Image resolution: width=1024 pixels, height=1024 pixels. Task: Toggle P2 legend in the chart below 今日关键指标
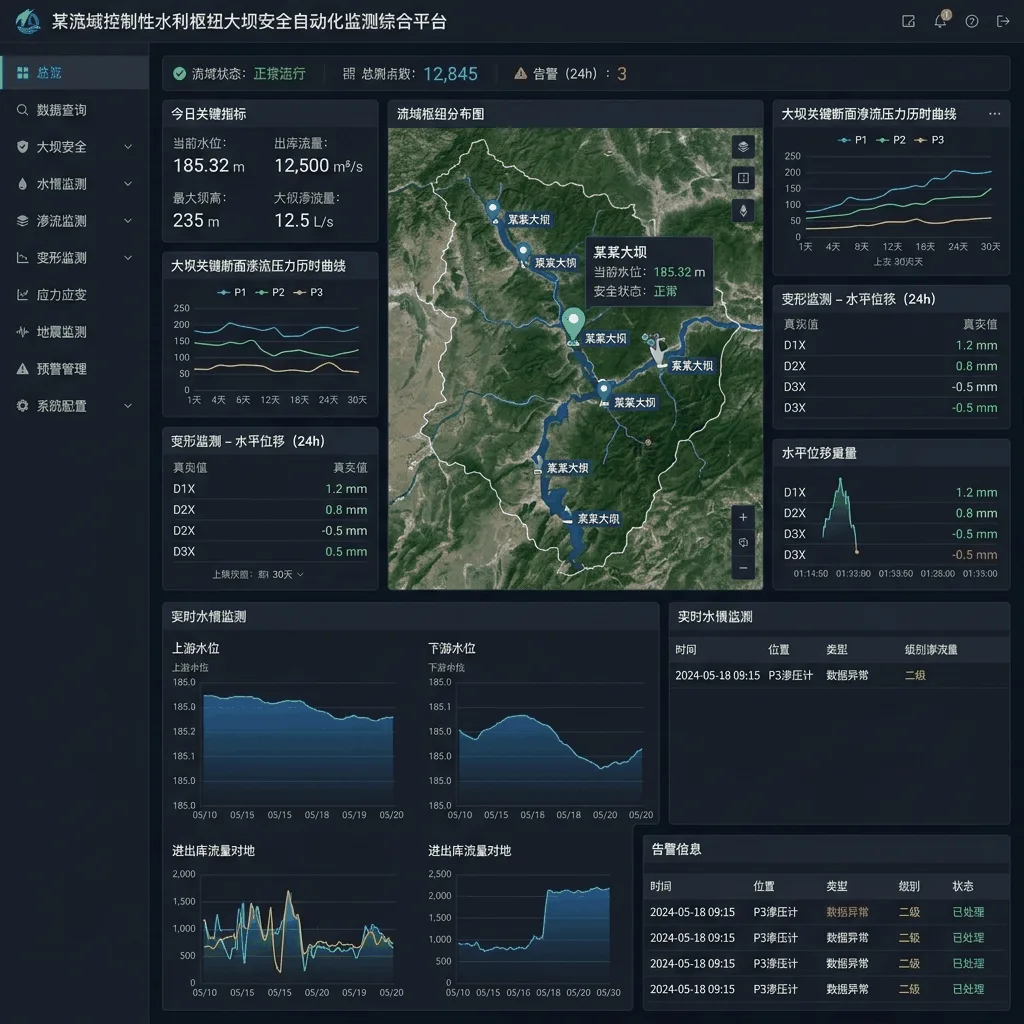pyautogui.click(x=270, y=292)
